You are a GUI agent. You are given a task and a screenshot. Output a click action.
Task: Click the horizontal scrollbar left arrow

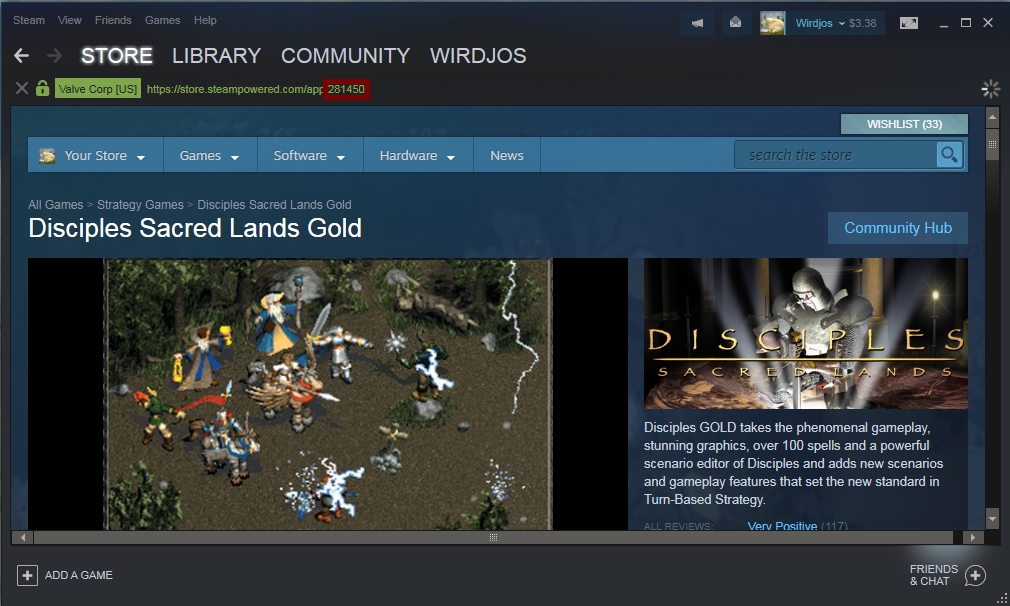(x=23, y=537)
